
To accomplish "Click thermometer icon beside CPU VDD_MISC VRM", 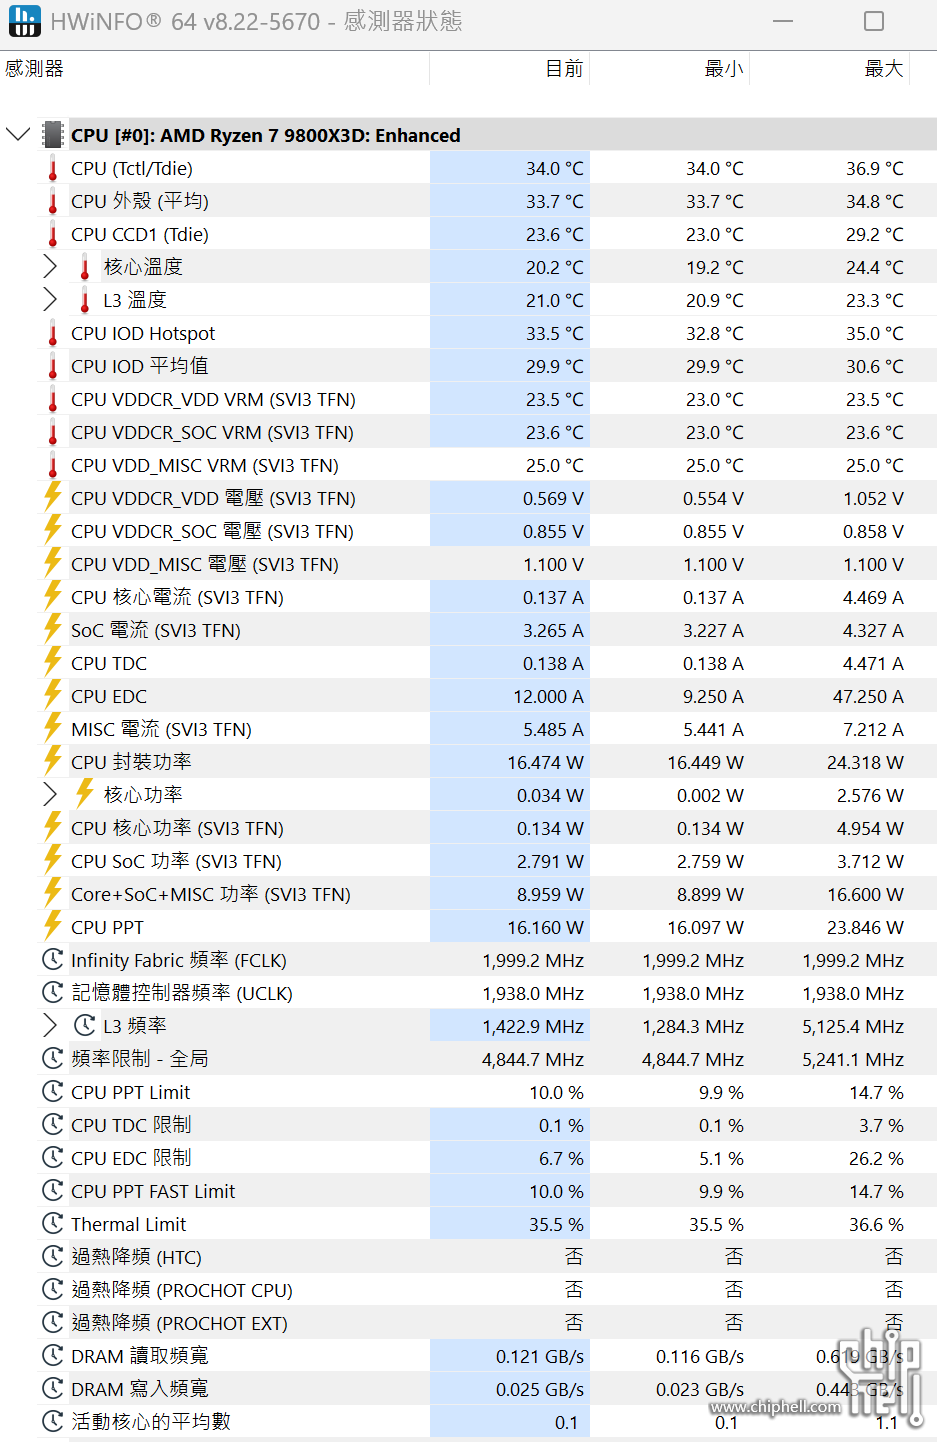I will pyautogui.click(x=53, y=465).
